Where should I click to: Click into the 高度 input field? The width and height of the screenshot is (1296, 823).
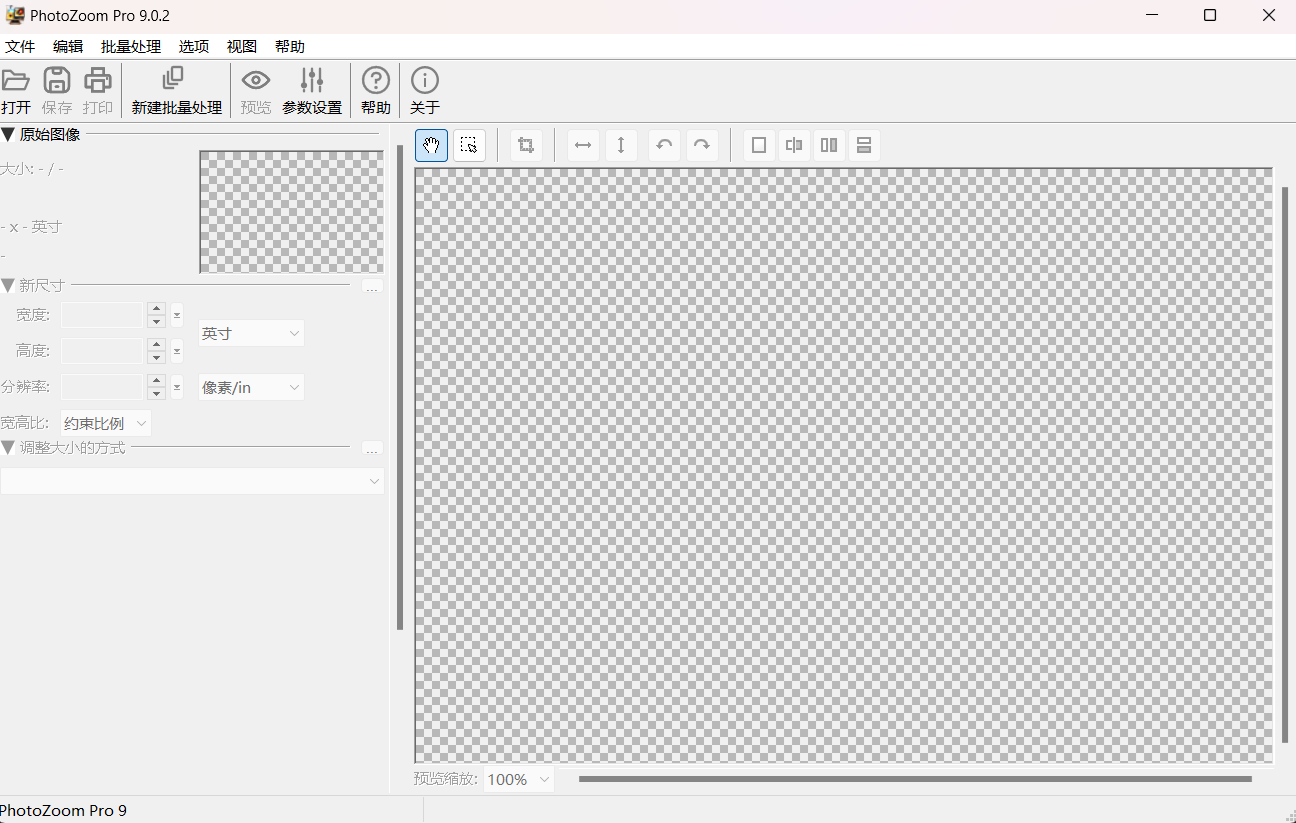(x=102, y=351)
